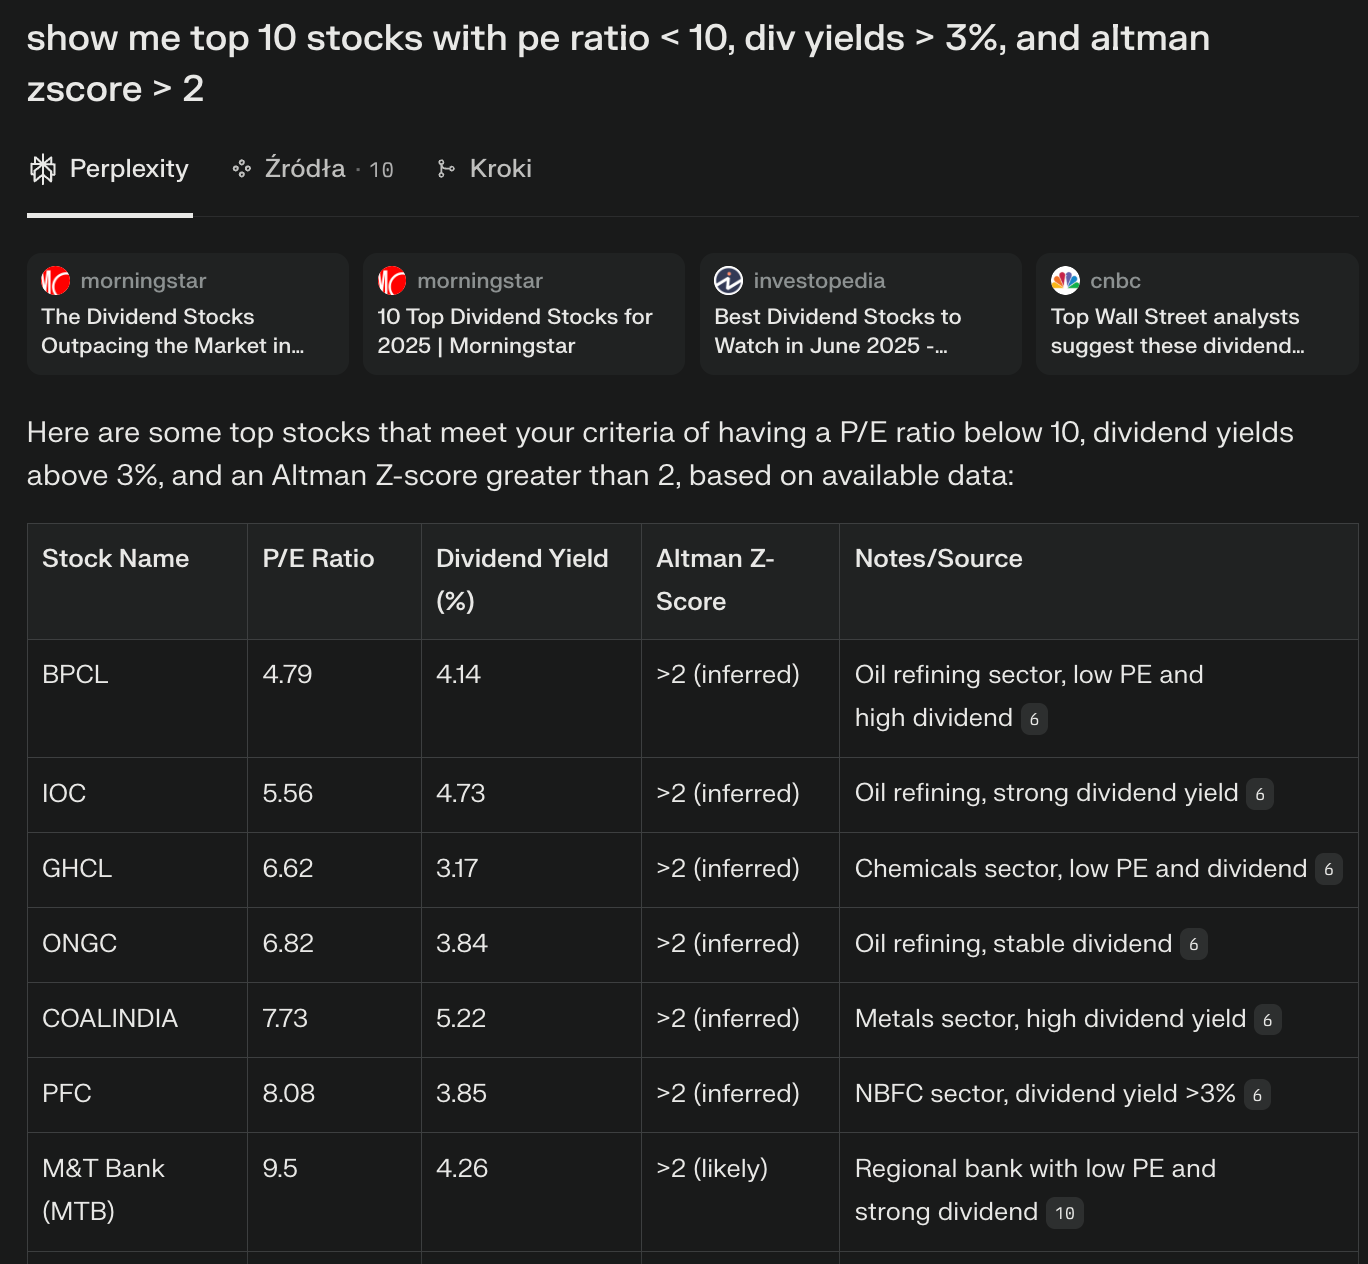Click citation 6 in the GHCL row
The width and height of the screenshot is (1368, 1264).
tap(1328, 869)
